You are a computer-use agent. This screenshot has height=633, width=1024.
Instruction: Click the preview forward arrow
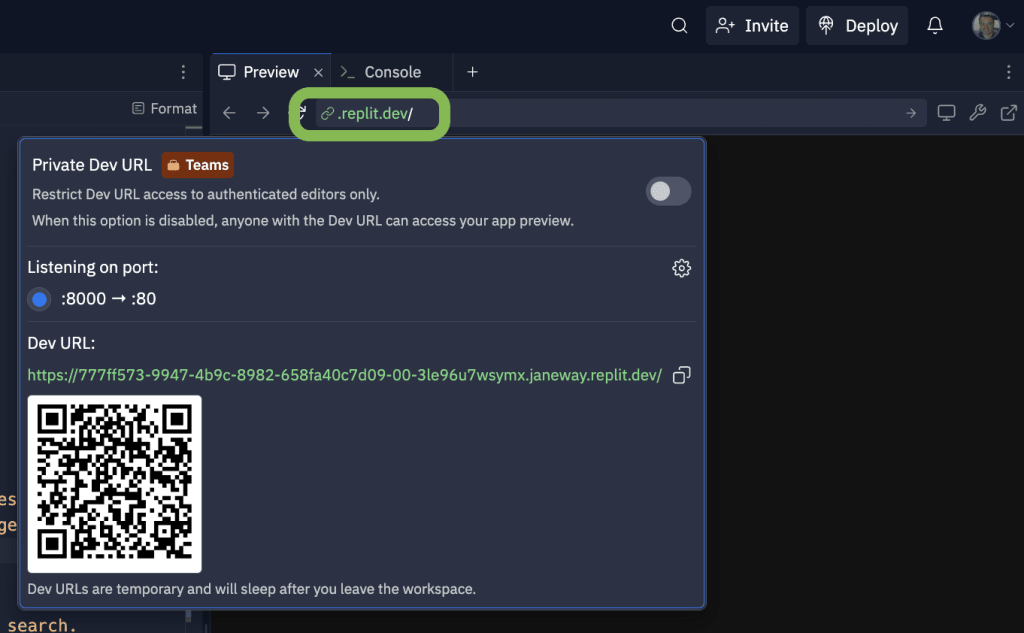pyautogui.click(x=263, y=113)
